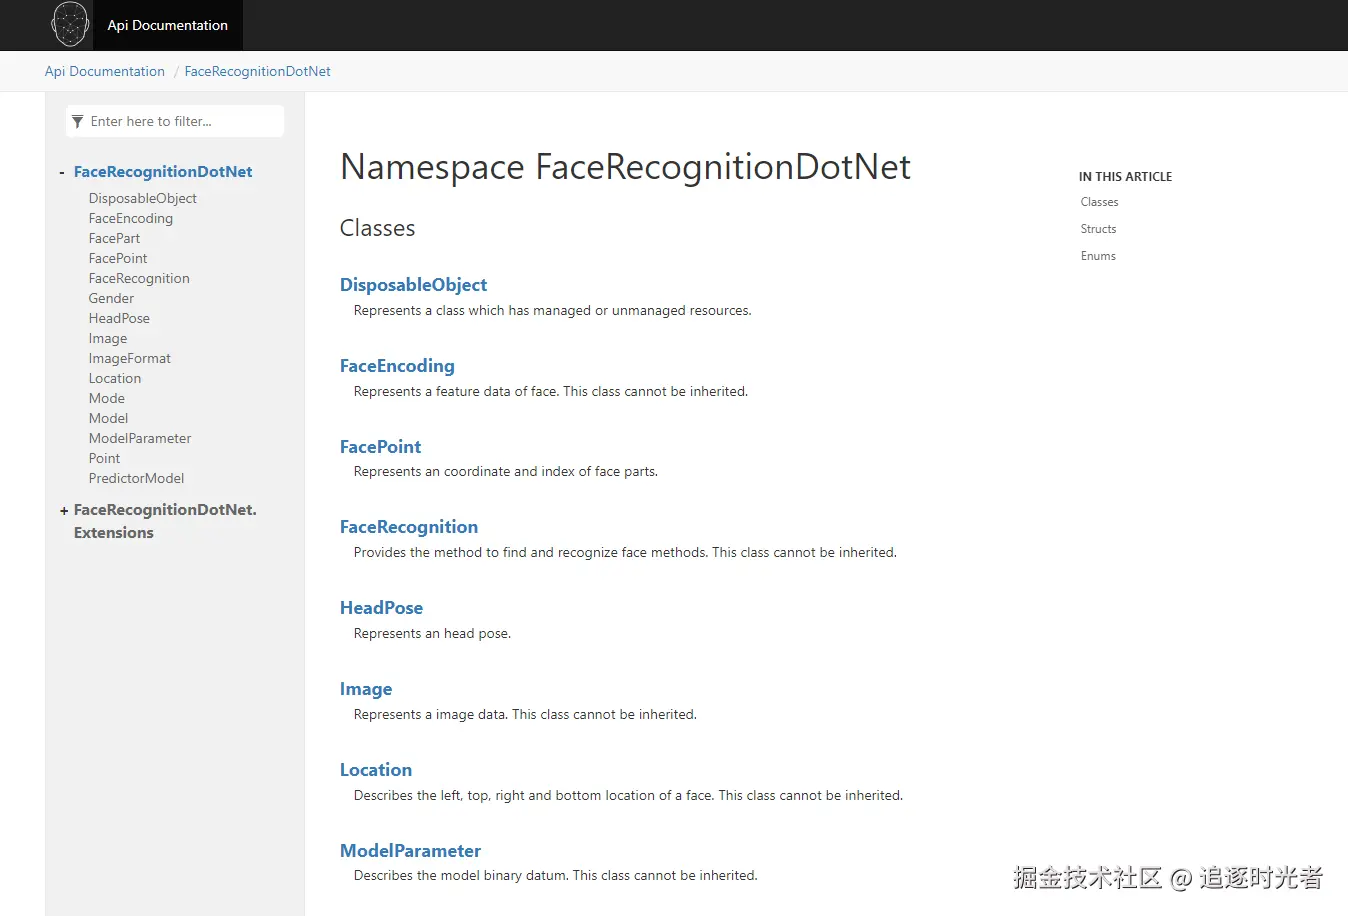
Task: Select DisposableObject in the sidebar tree
Action: [142, 198]
